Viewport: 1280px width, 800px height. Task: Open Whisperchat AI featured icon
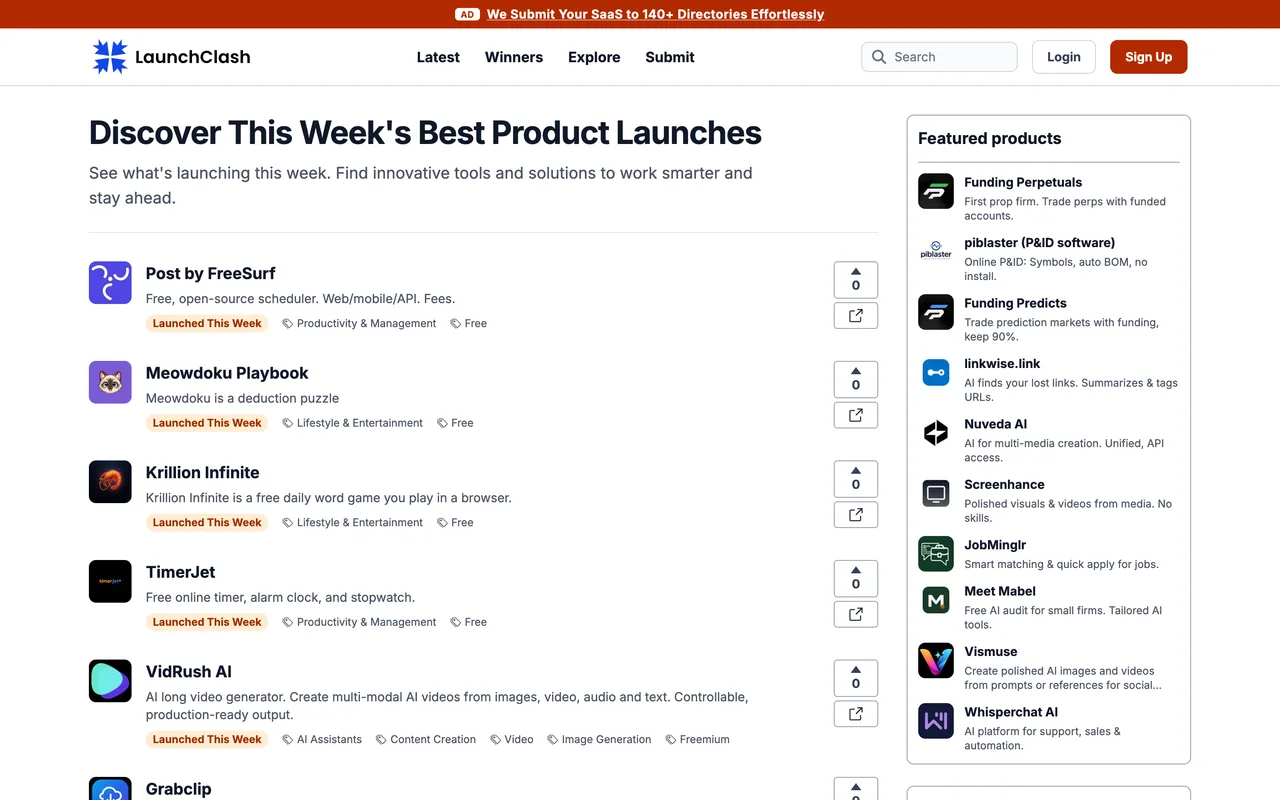[936, 721]
